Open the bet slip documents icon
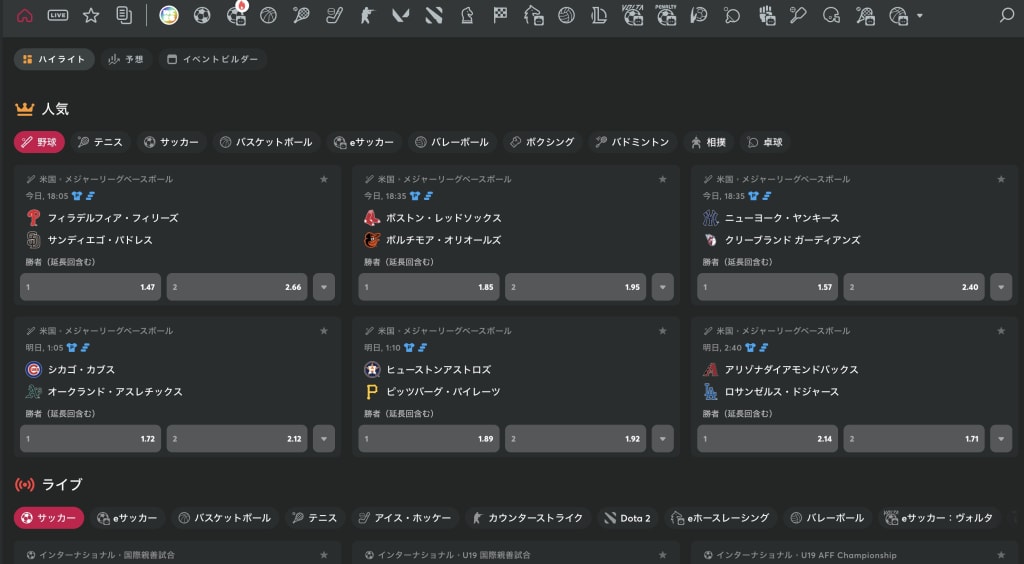 pyautogui.click(x=123, y=15)
